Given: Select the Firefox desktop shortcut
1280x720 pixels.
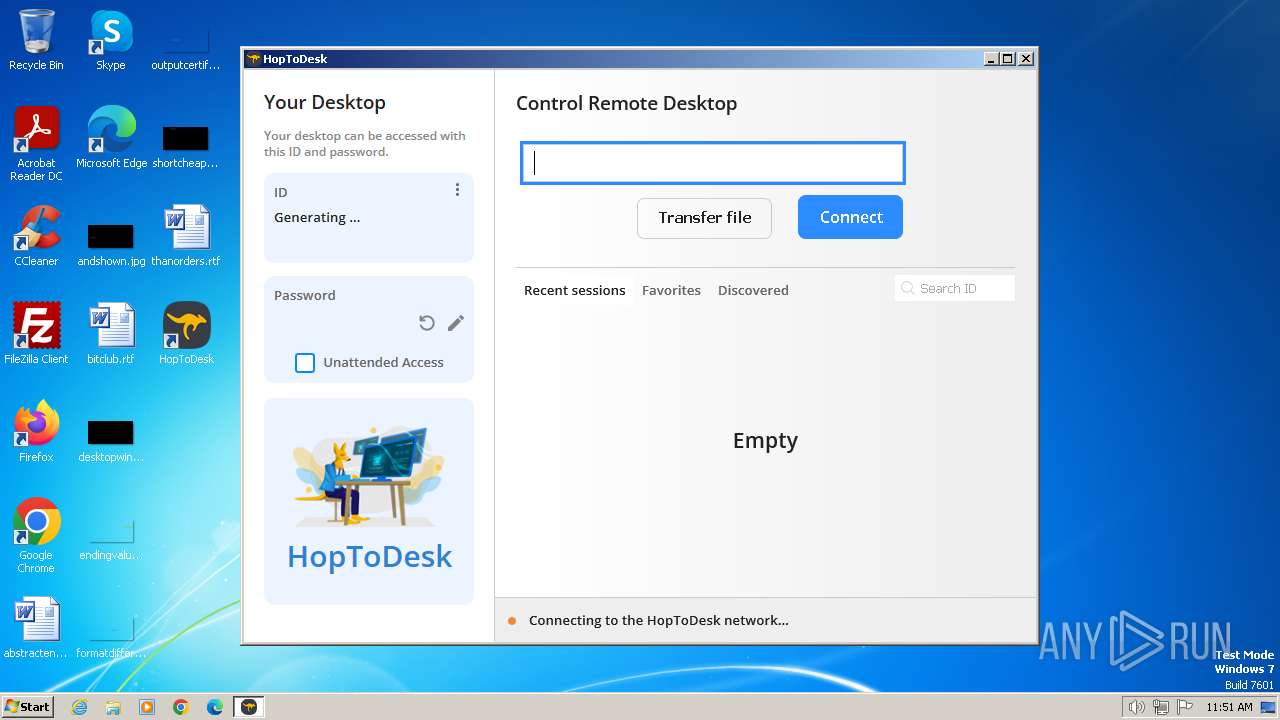Looking at the screenshot, I should (x=36, y=432).
